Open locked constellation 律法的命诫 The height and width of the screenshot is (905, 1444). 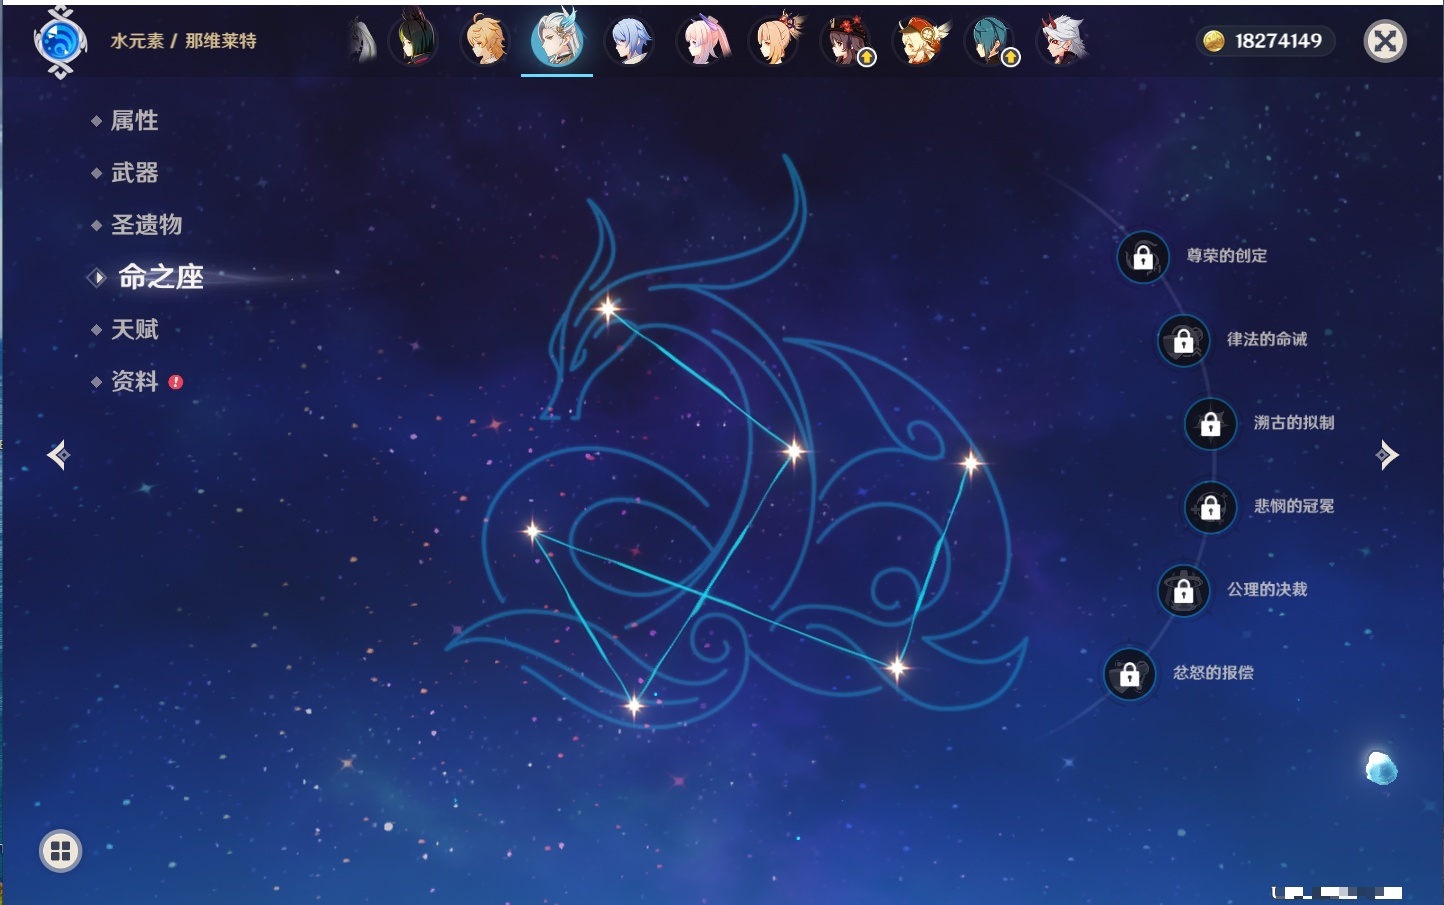pos(1183,340)
